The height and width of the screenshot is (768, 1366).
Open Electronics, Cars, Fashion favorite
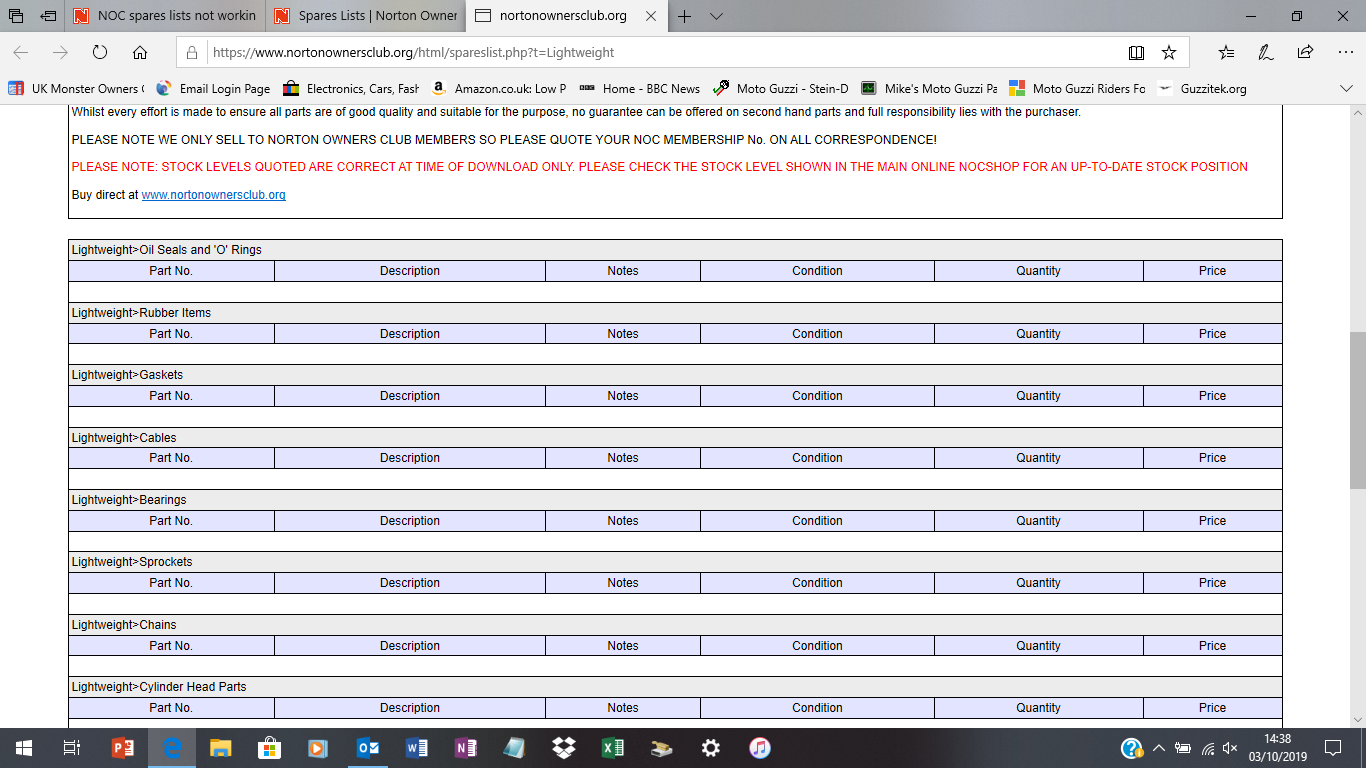(351, 88)
